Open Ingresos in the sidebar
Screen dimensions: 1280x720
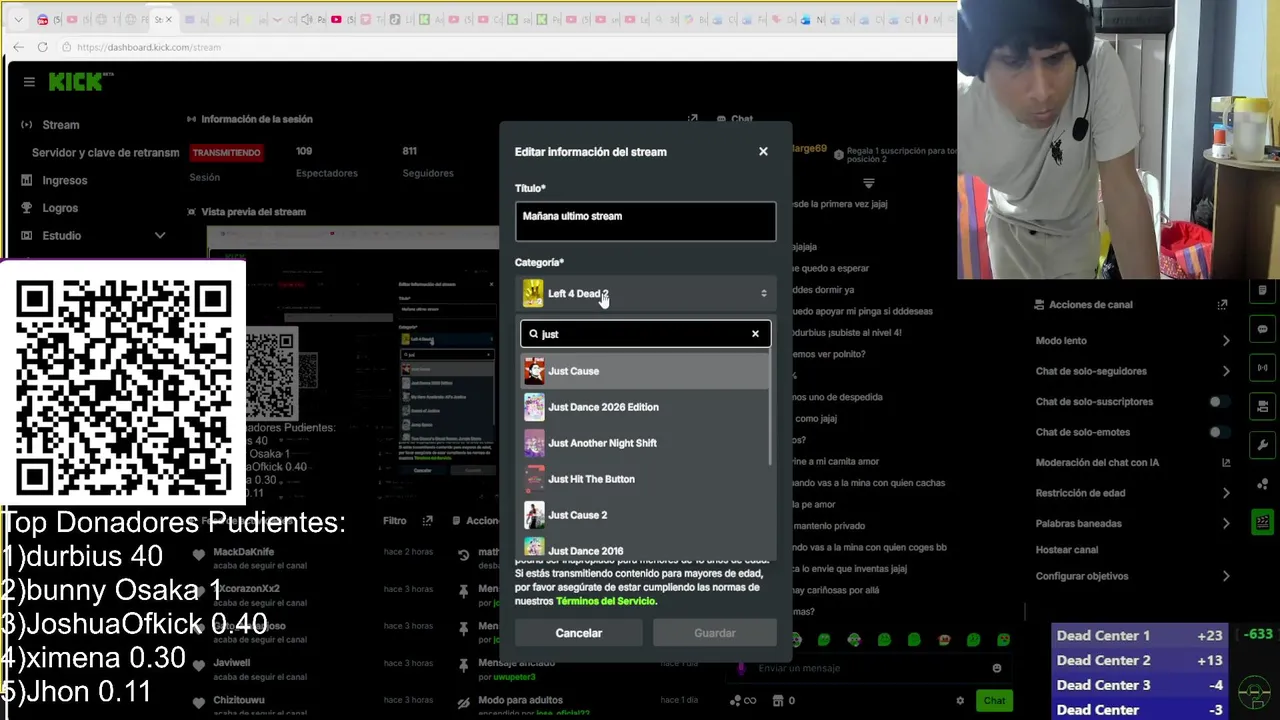click(x=65, y=180)
